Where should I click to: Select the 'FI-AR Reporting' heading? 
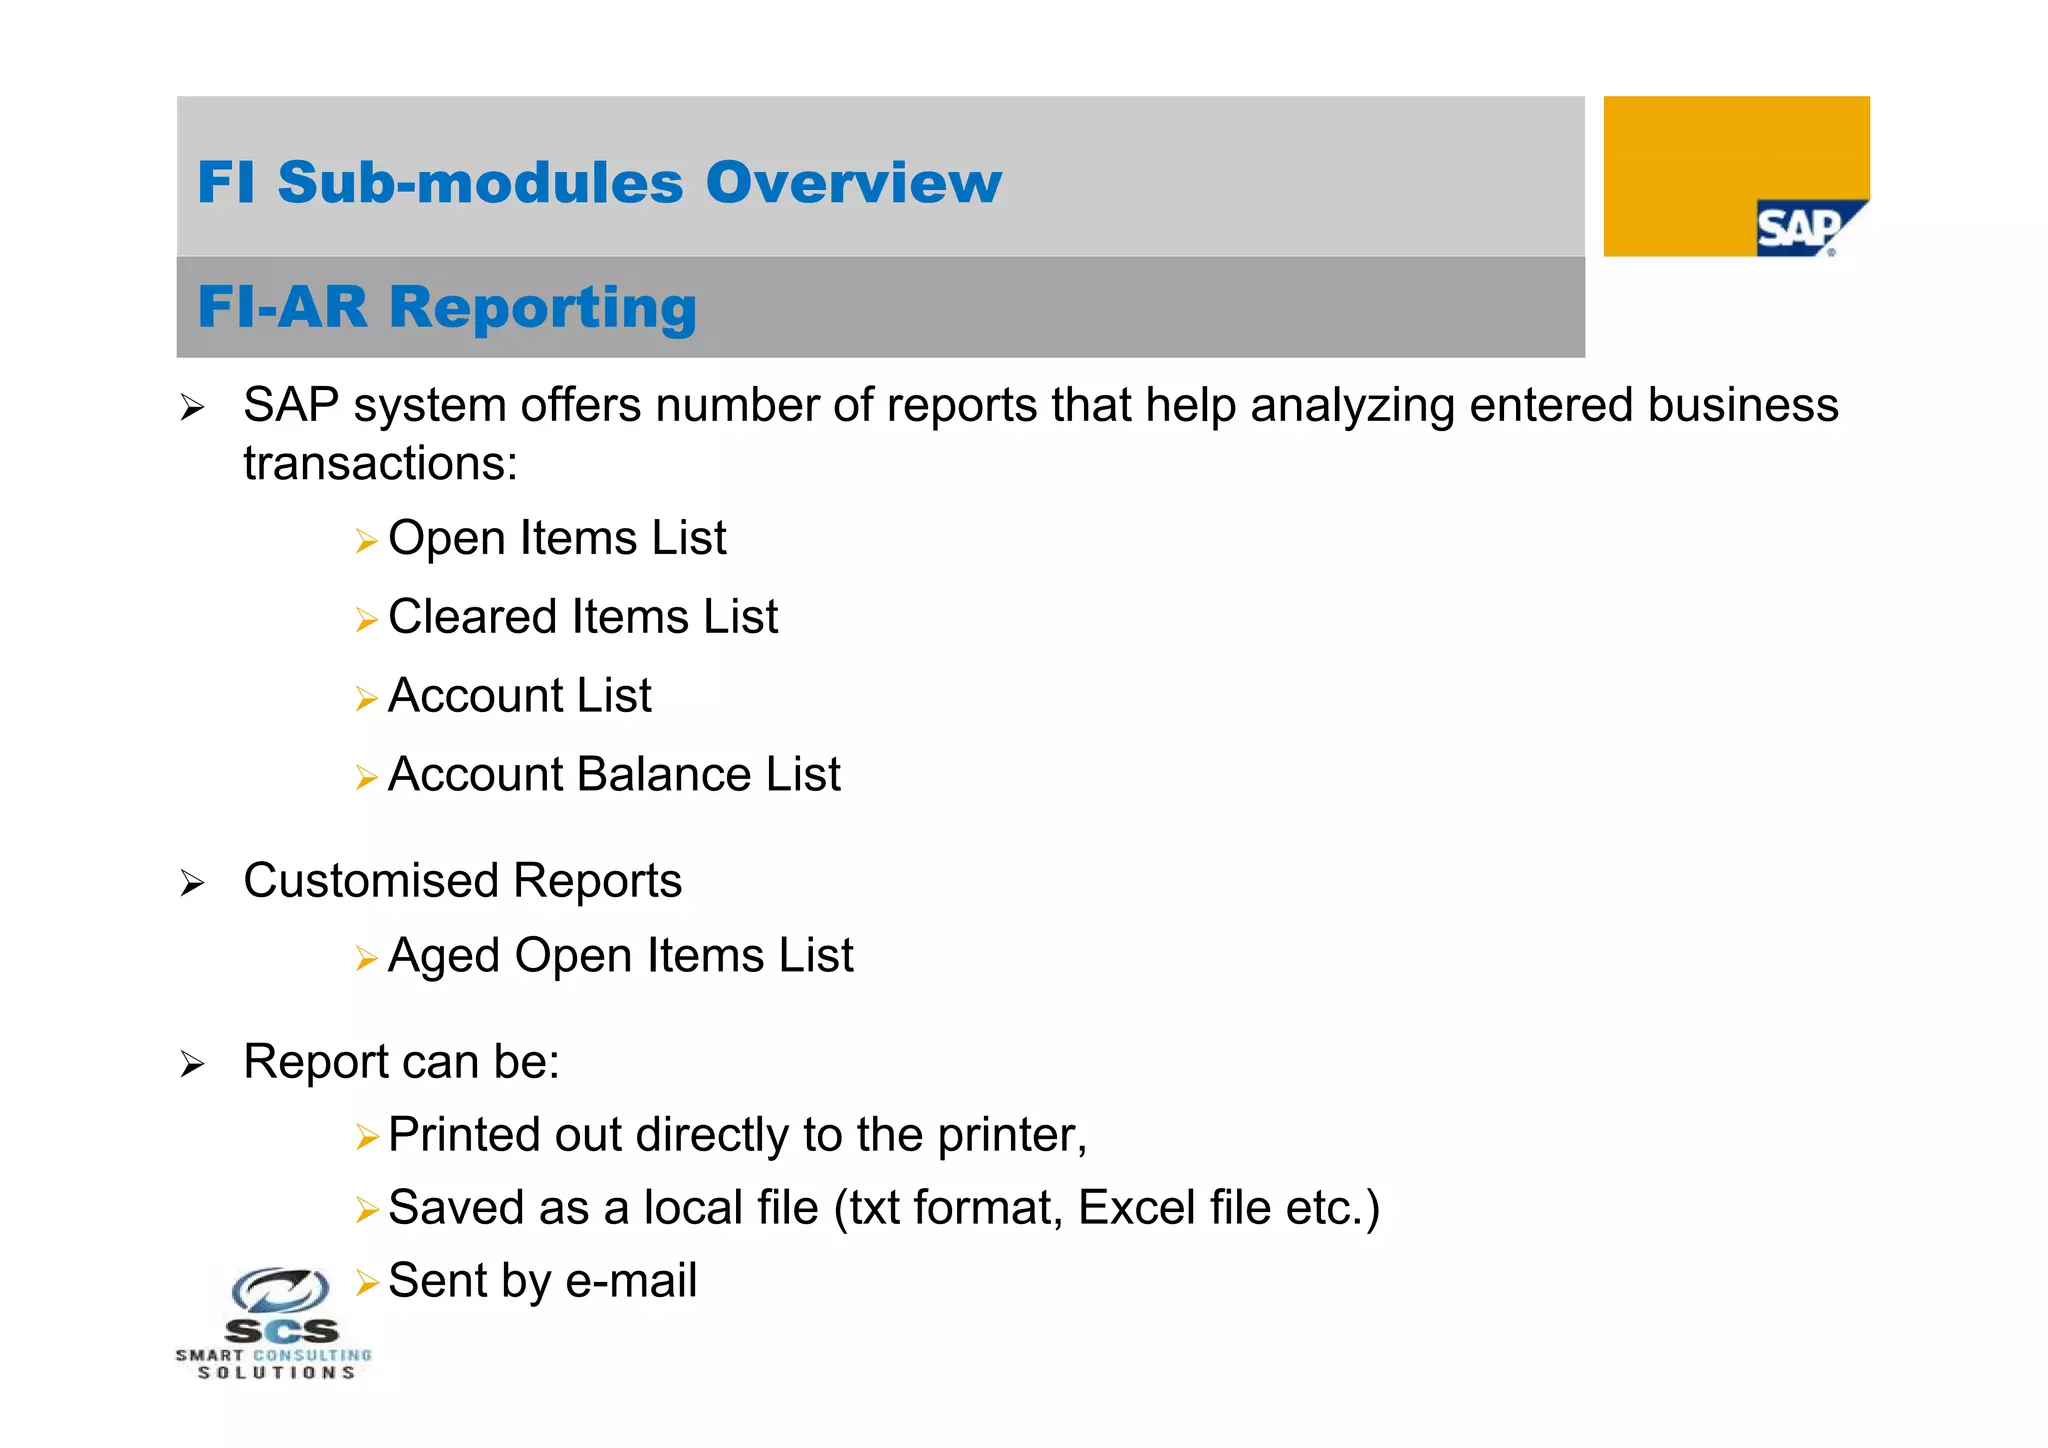coord(447,306)
